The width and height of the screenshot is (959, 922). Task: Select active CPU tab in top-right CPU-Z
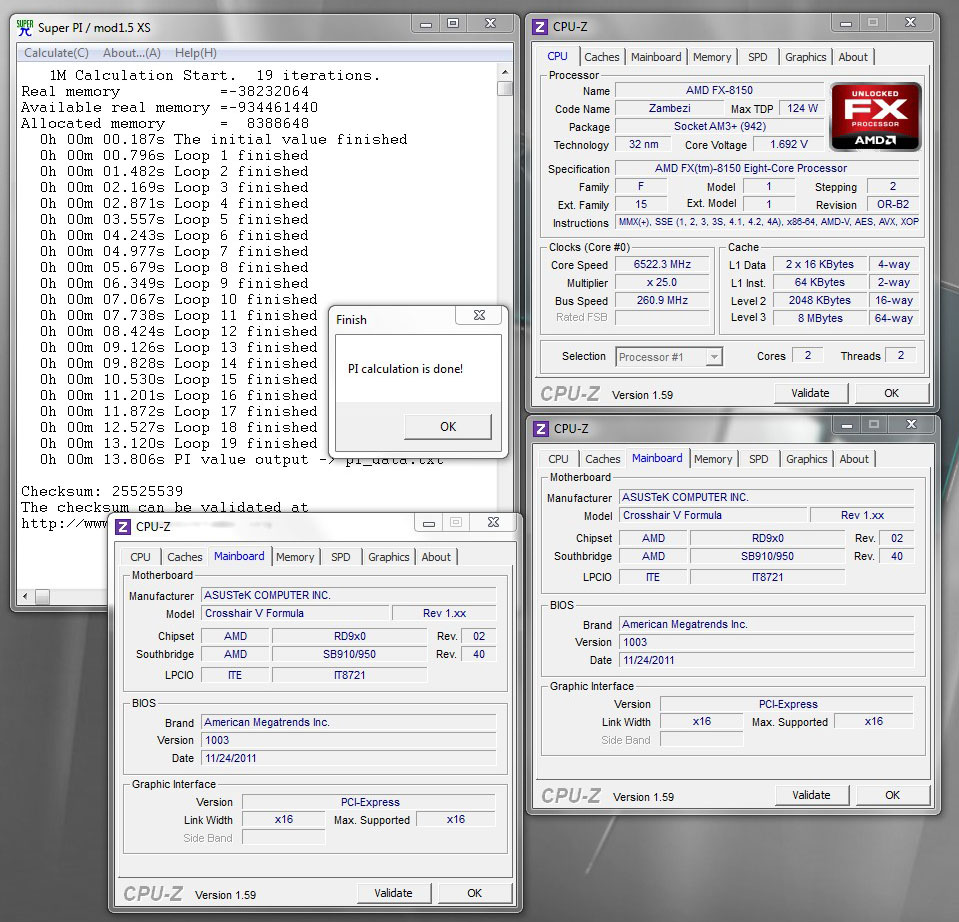pyautogui.click(x=557, y=56)
